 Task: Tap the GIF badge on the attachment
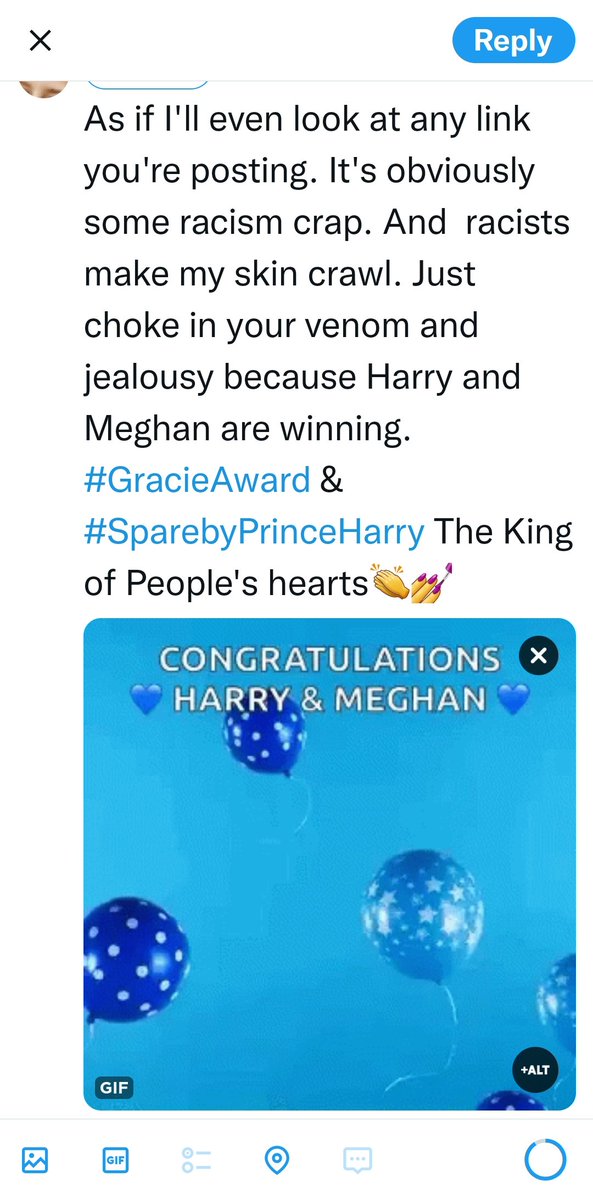click(x=114, y=1087)
